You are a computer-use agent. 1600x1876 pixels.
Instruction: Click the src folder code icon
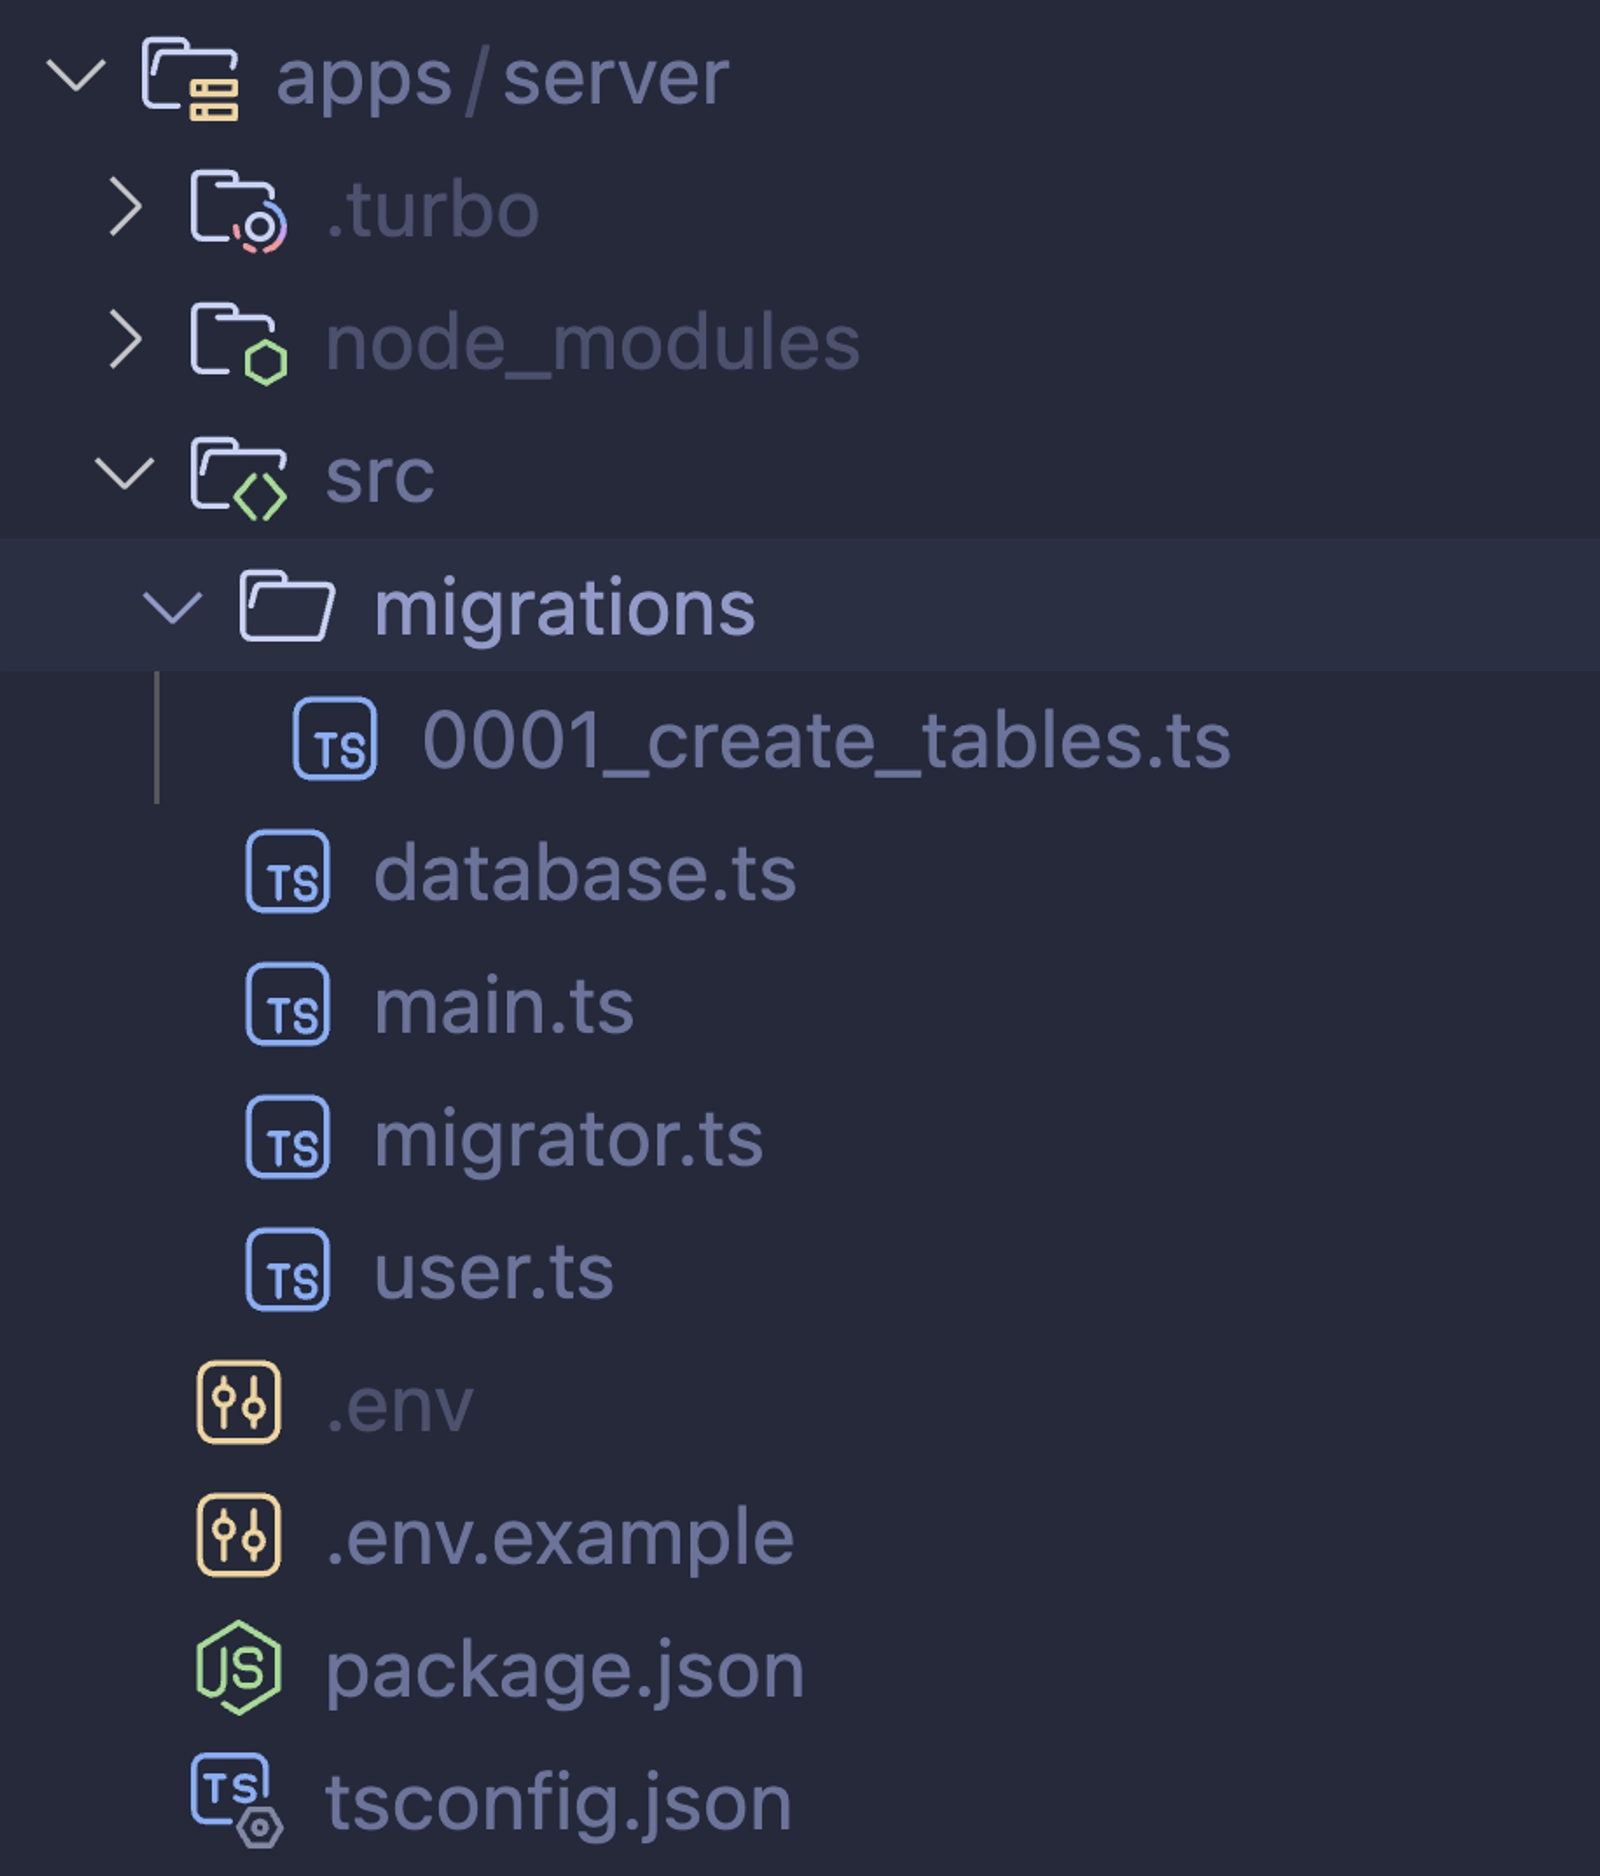pyautogui.click(x=238, y=477)
